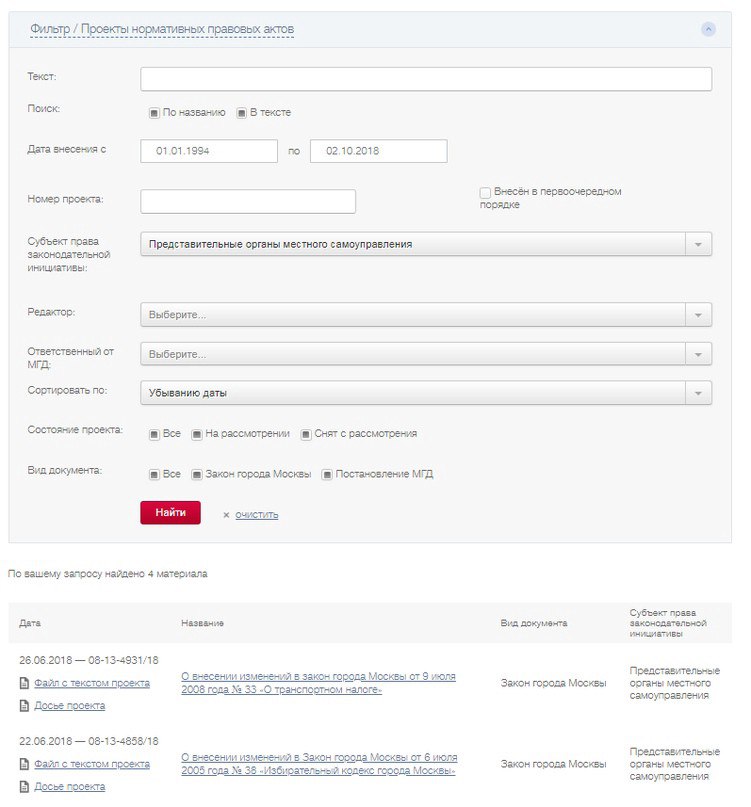
Task: Toggle the На рассмотрении state checkbox
Action: coord(197,434)
